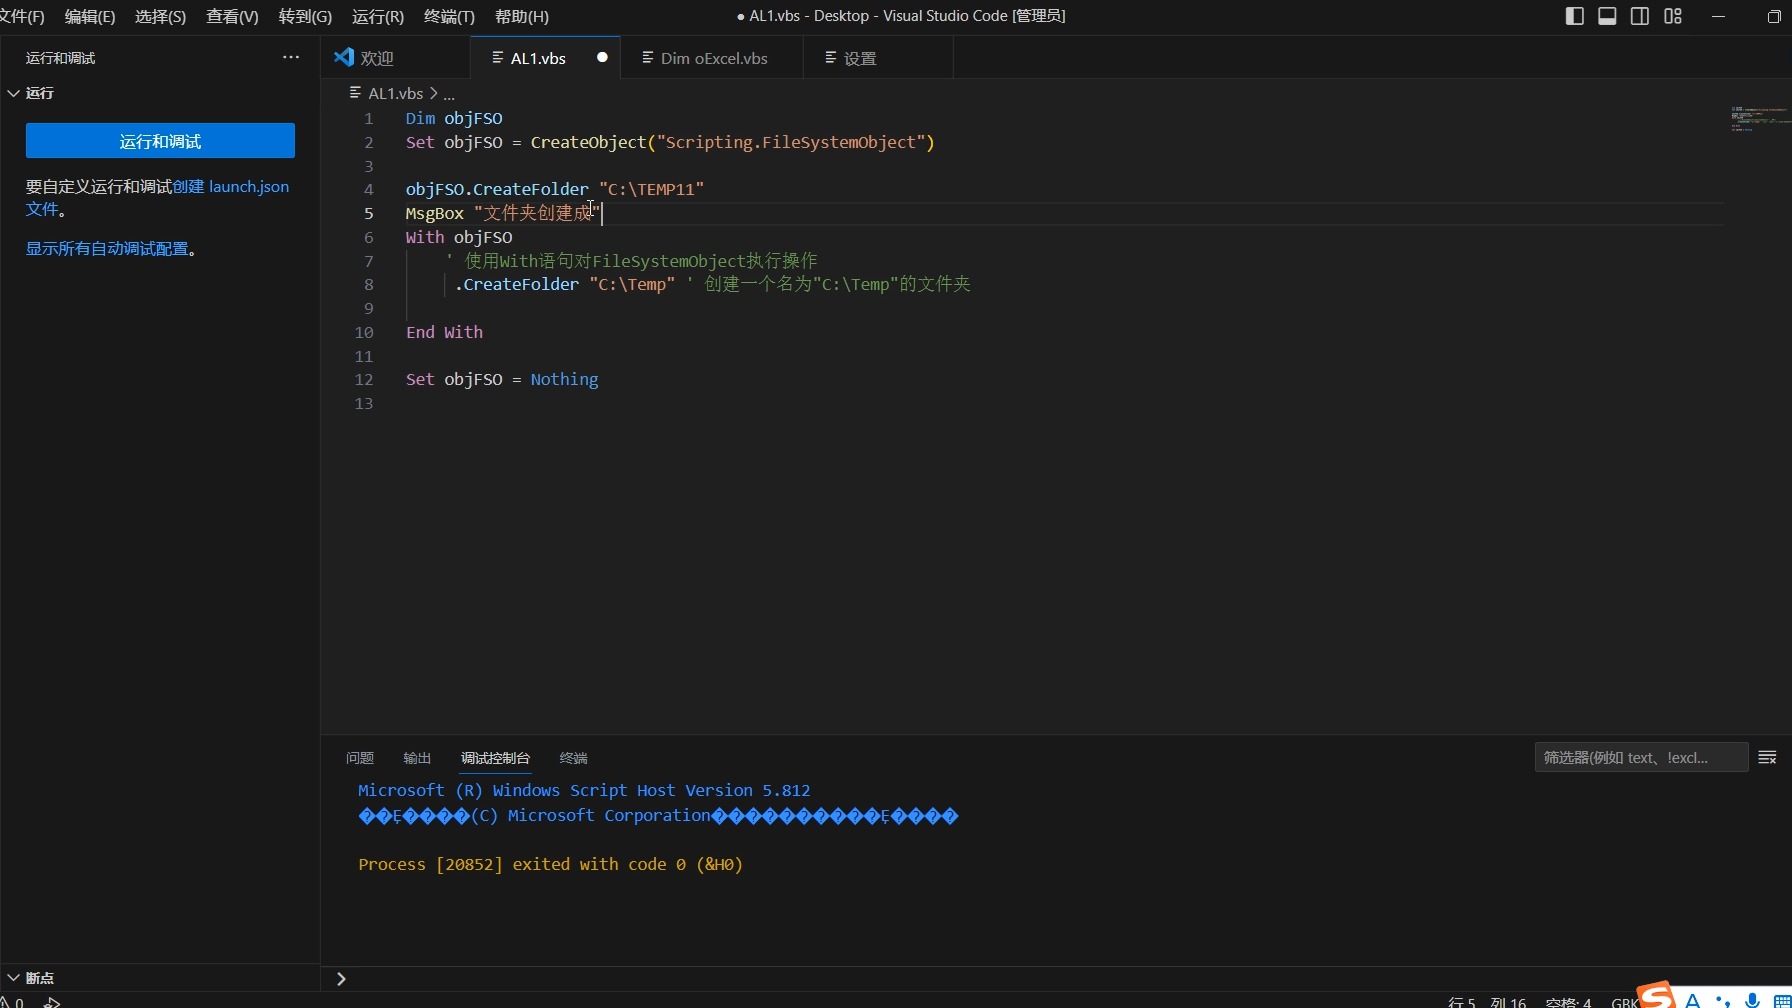This screenshot has height=1008, width=1792.
Task: Click "Microsoft (R) Windows Script Host Version 5.812" output
Action: click(x=584, y=790)
